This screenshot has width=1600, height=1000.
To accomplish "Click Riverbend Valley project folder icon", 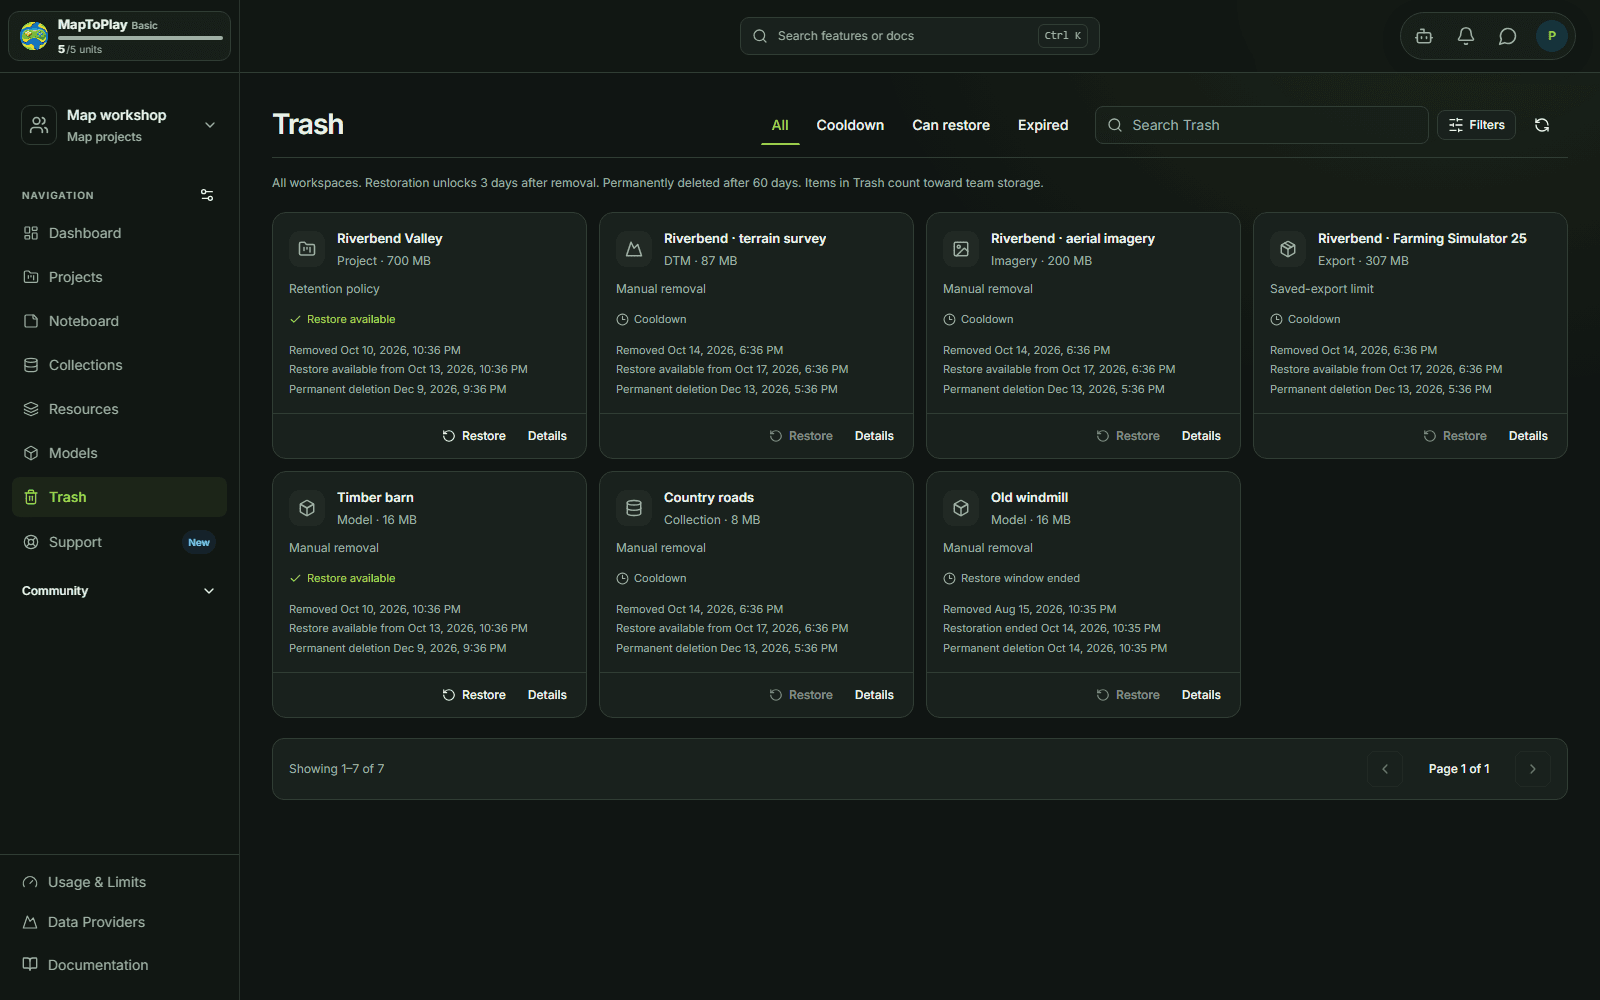I will [x=307, y=249].
